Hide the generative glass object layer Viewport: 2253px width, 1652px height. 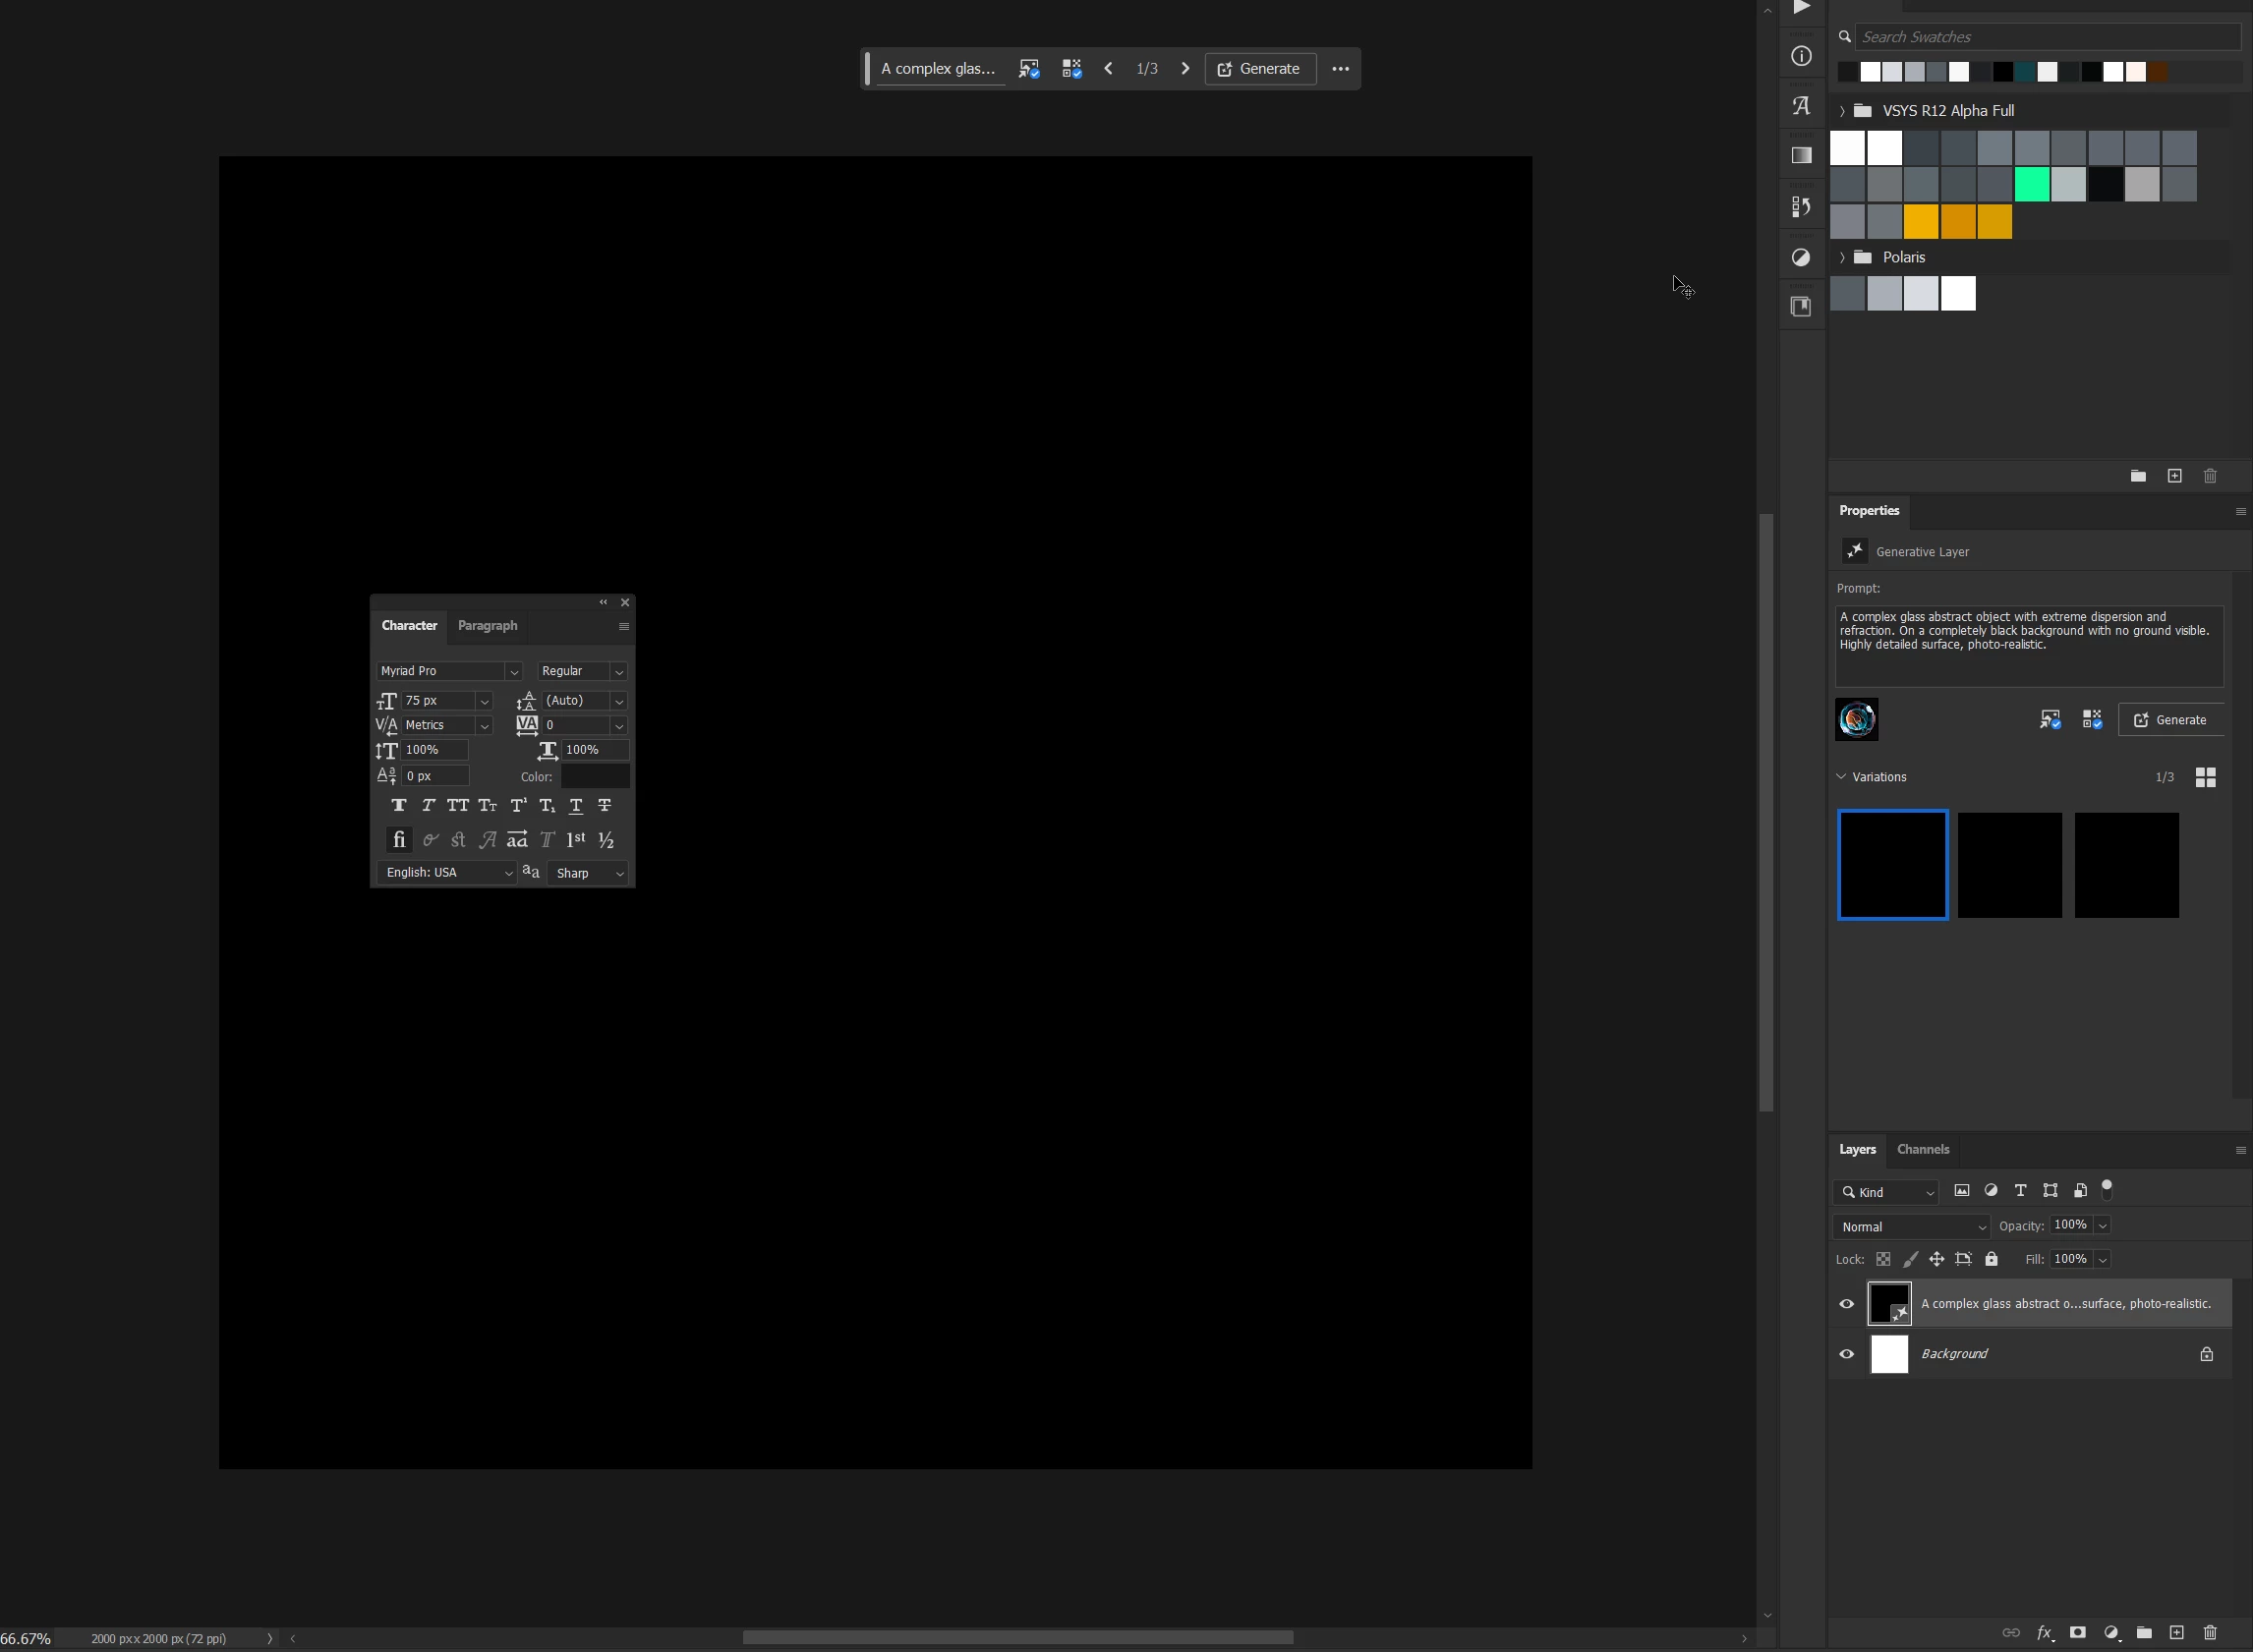click(1847, 1304)
